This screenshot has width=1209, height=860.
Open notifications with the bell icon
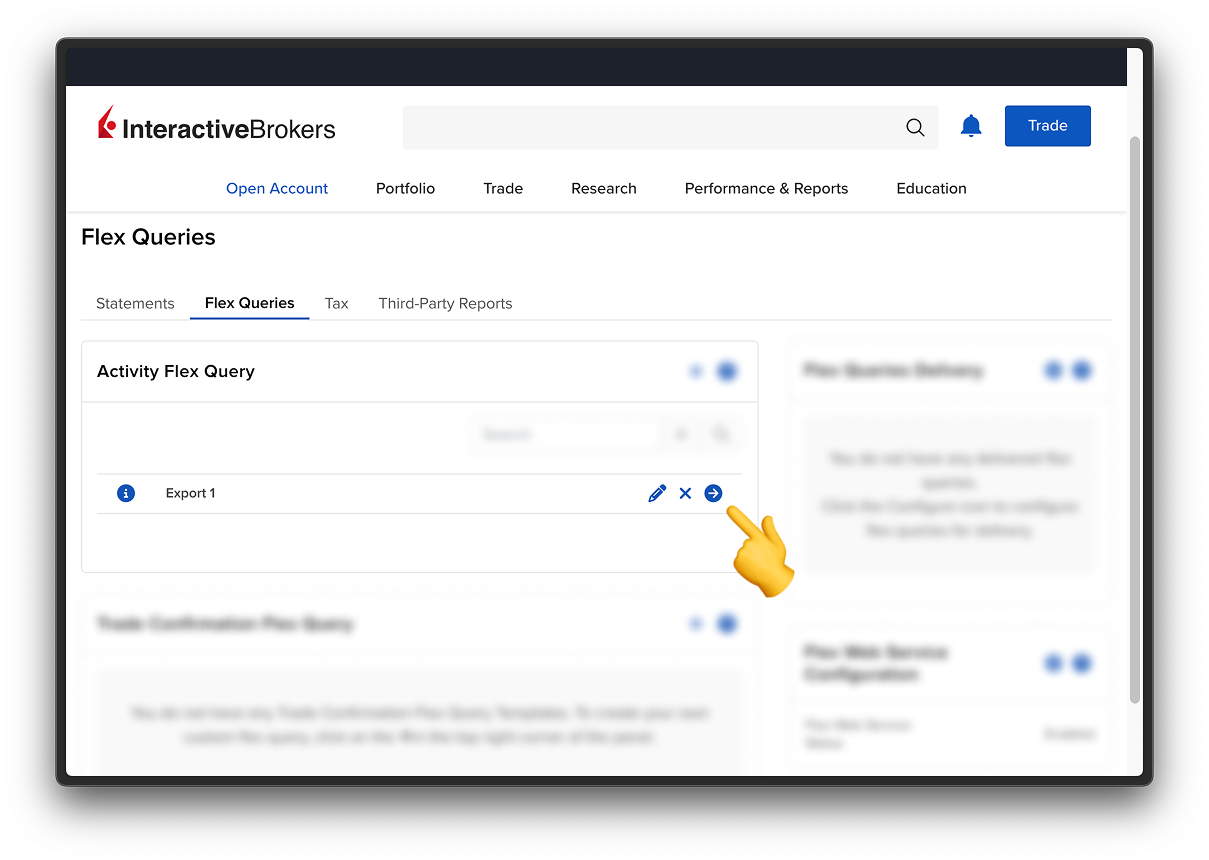(x=971, y=126)
